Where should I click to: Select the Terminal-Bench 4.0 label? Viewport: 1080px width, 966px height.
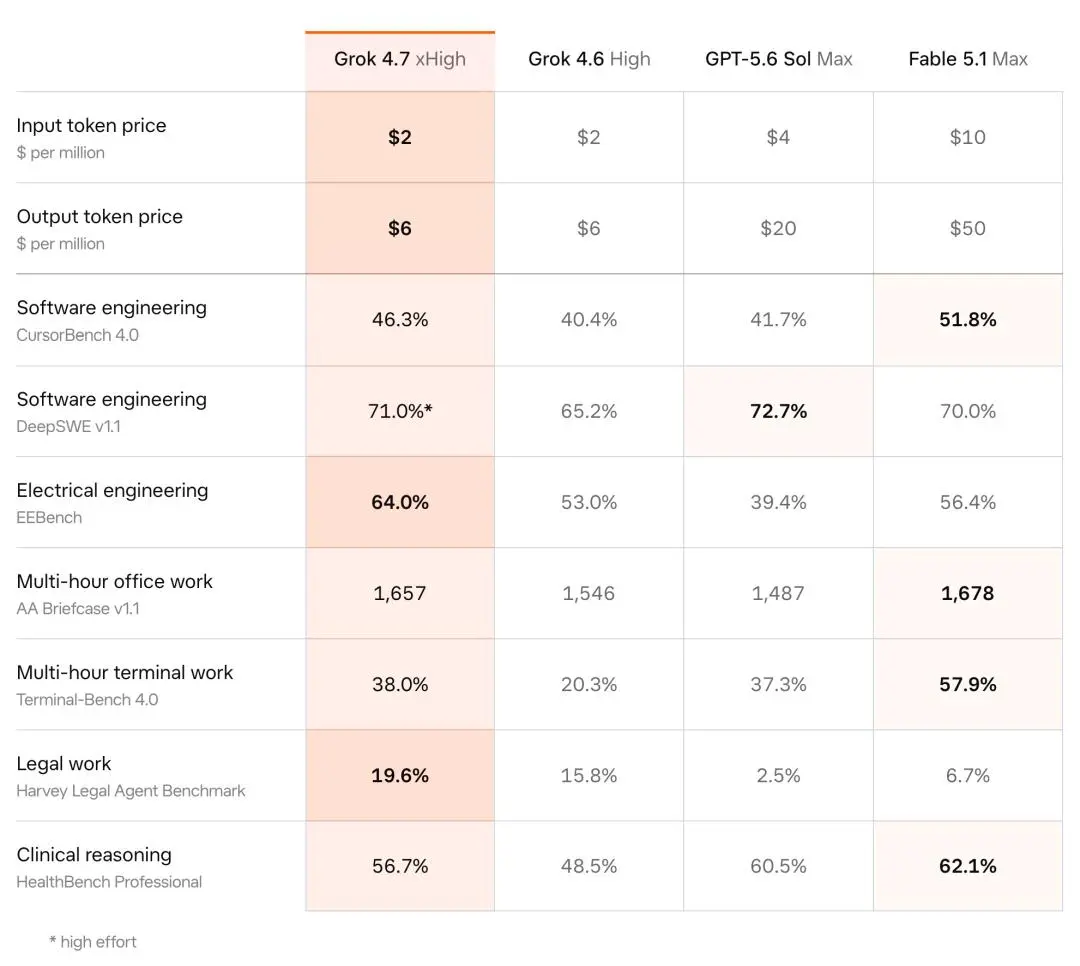point(87,699)
